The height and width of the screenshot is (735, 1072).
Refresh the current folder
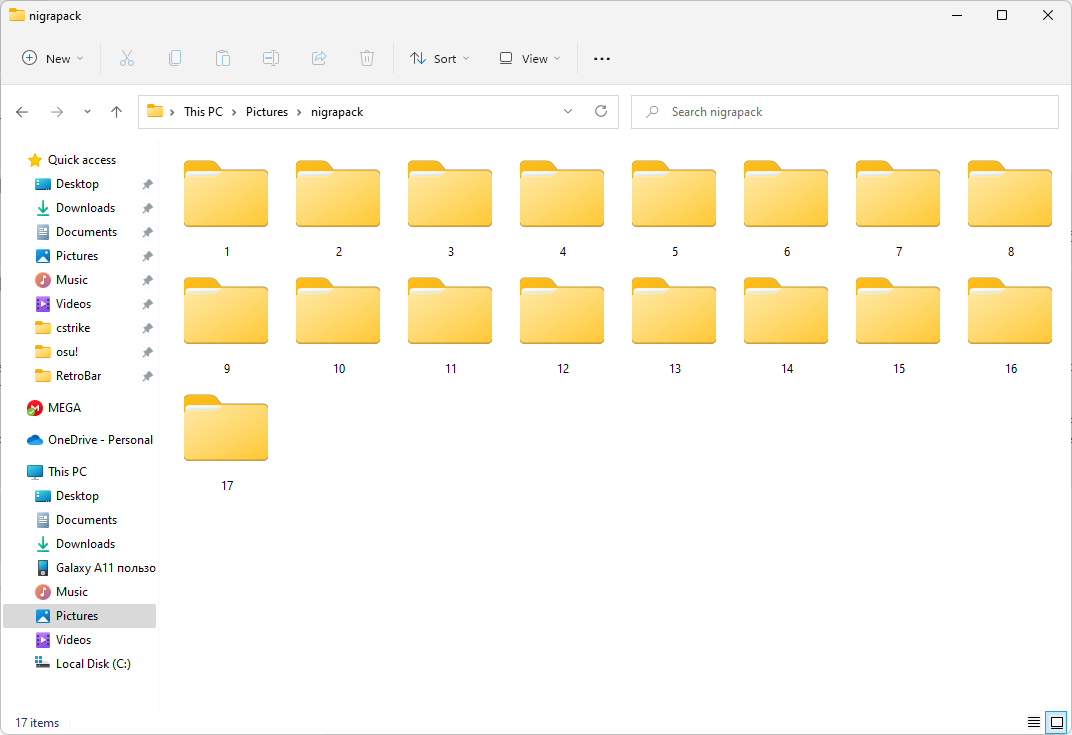click(x=601, y=111)
